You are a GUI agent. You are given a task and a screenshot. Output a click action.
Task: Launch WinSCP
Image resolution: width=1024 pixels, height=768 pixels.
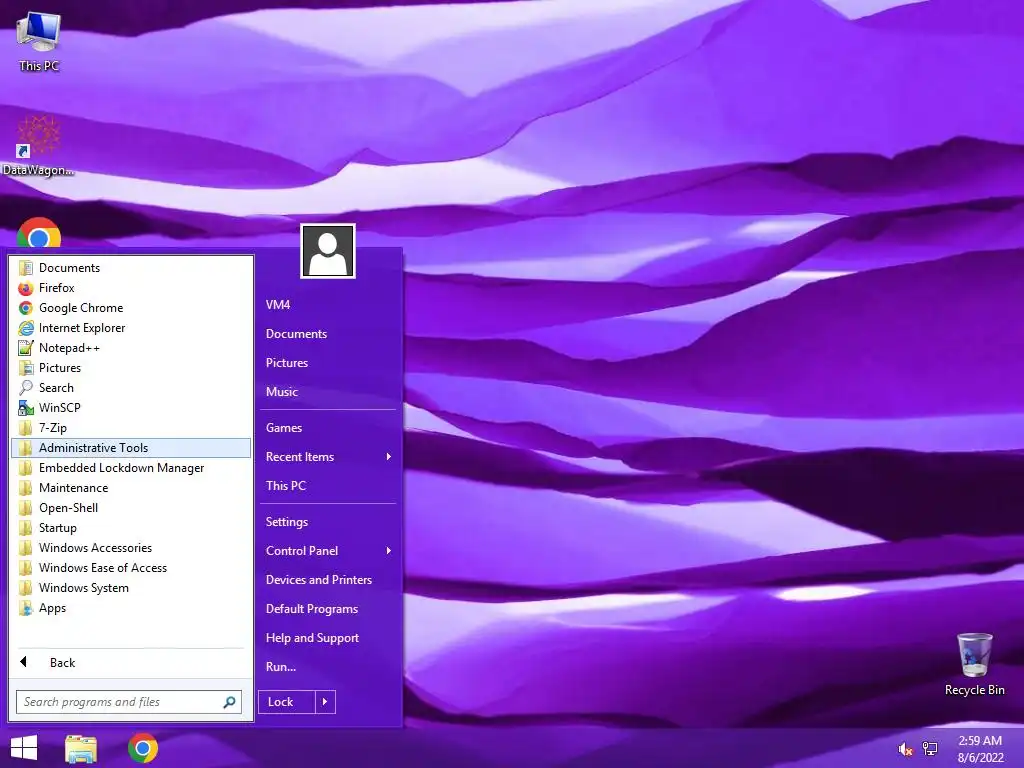click(131, 408)
